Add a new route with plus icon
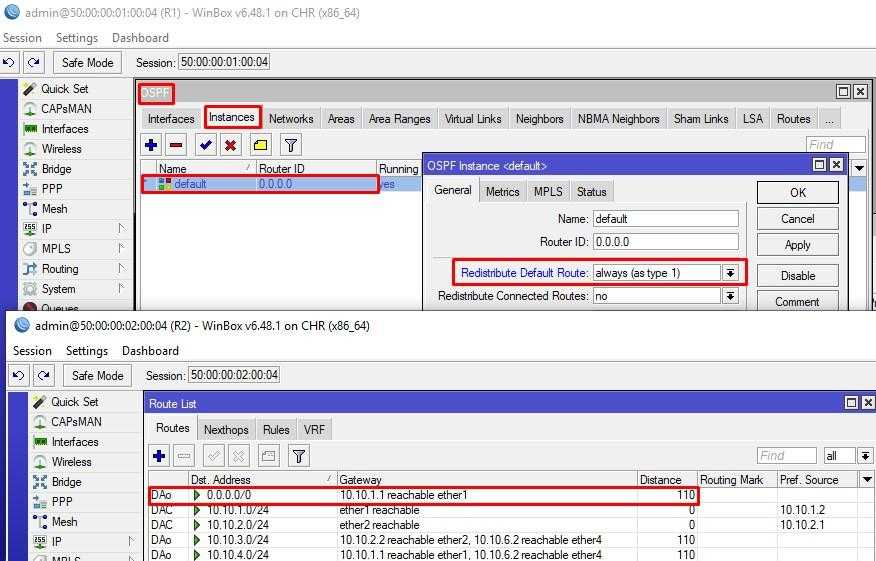 pyautogui.click(x=159, y=456)
